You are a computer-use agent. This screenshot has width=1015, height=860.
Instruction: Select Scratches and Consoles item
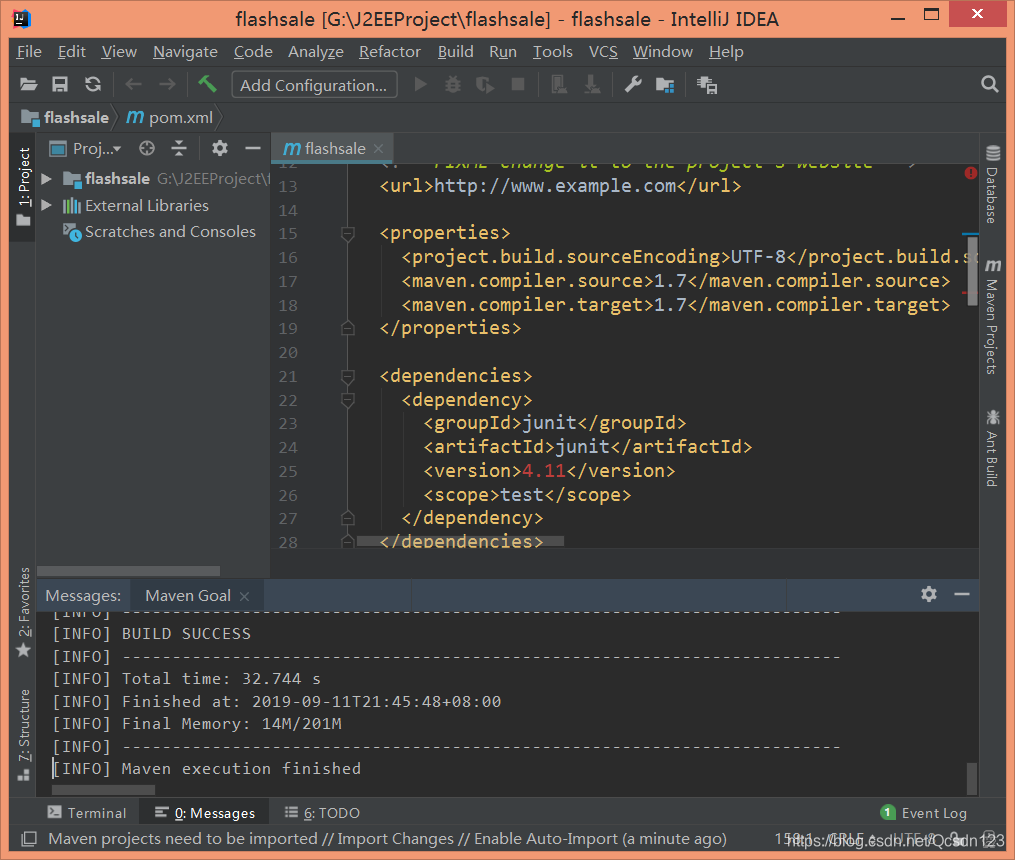(x=170, y=232)
